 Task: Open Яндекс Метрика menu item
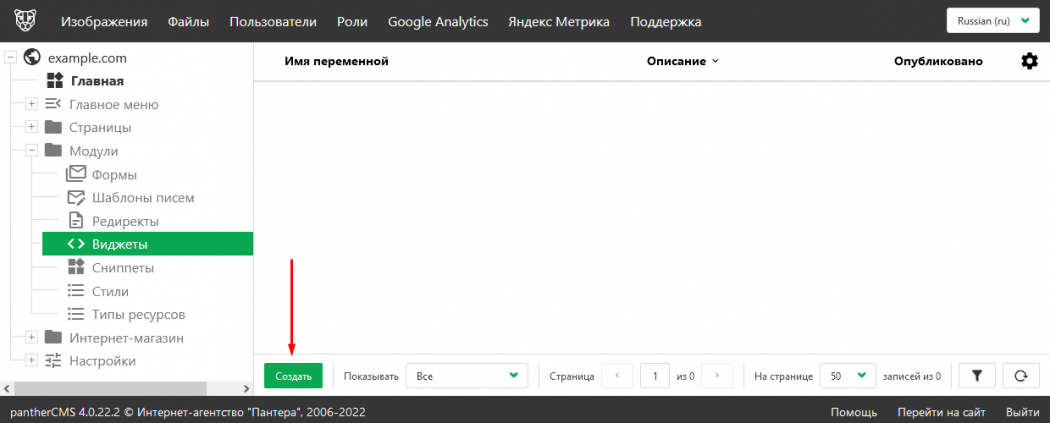[558, 22]
